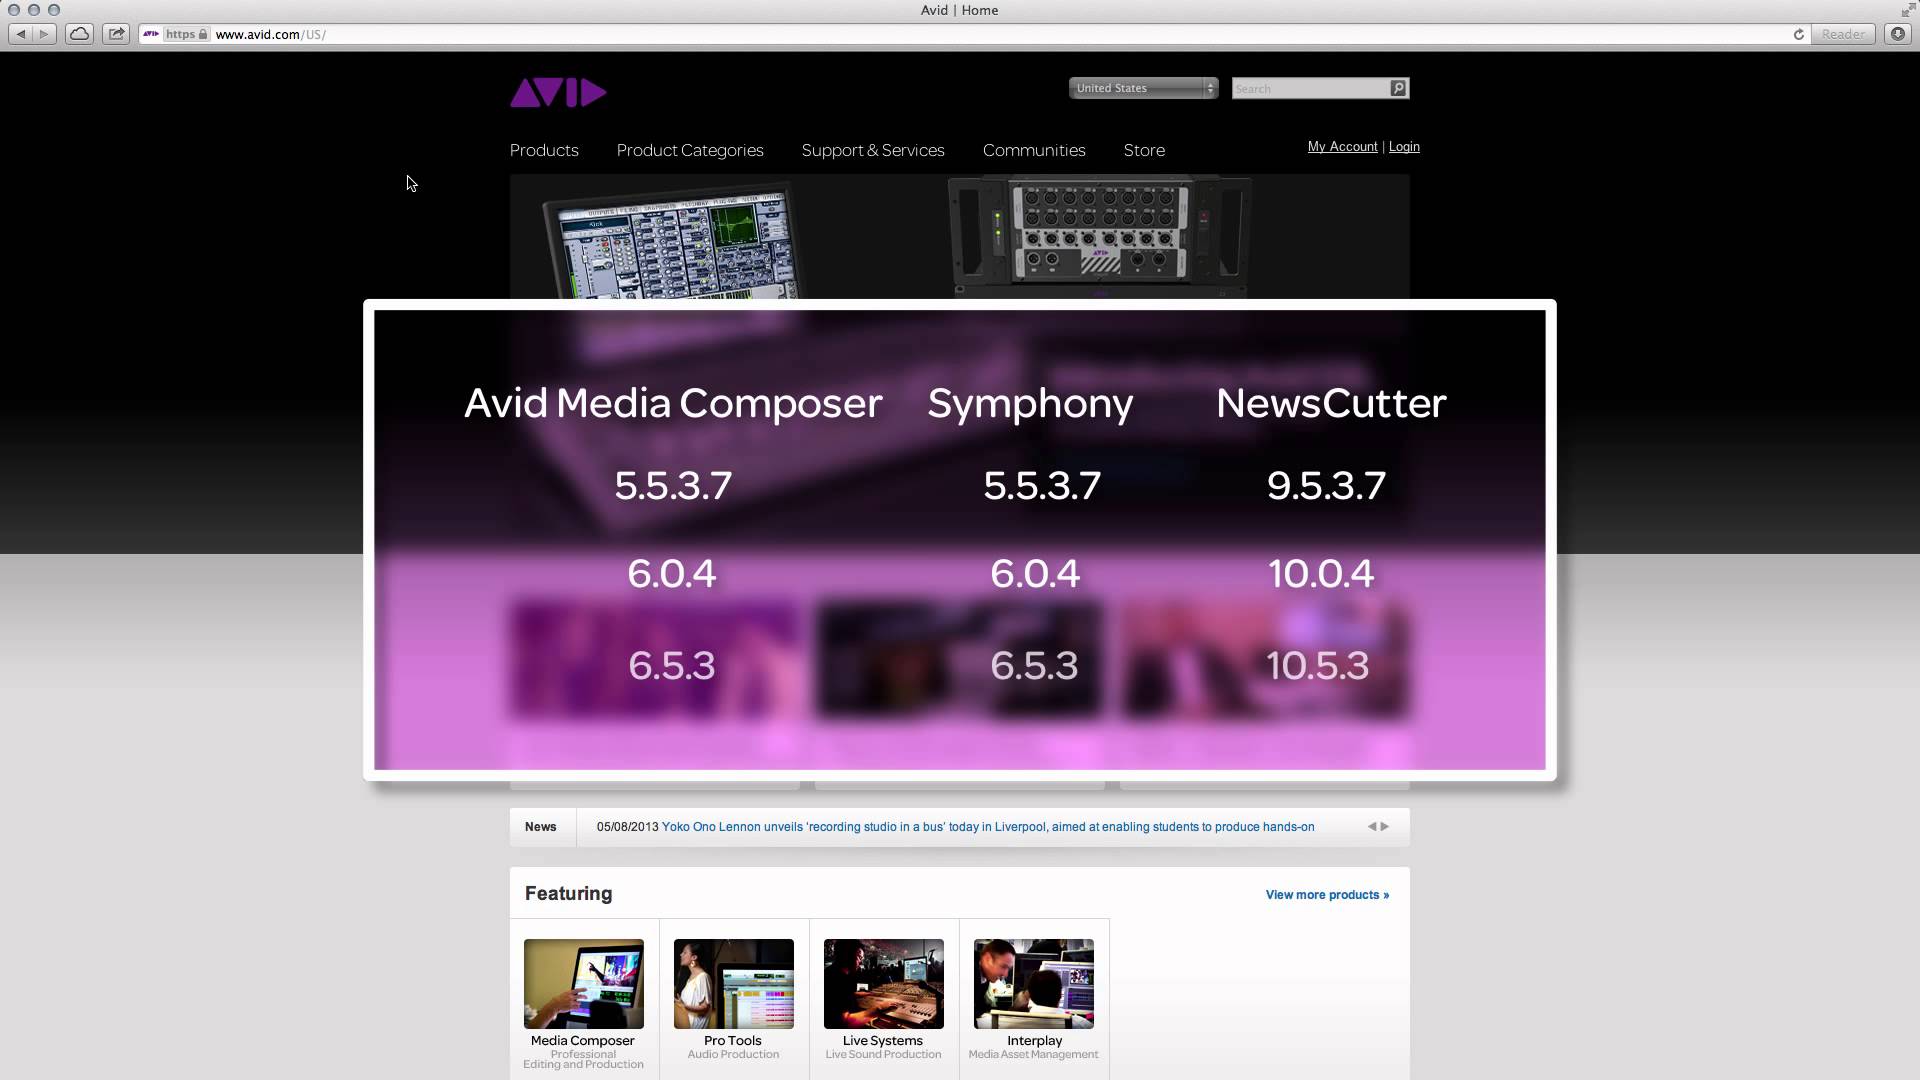Open the Products menu
This screenshot has width=1920, height=1080.
pos(543,149)
